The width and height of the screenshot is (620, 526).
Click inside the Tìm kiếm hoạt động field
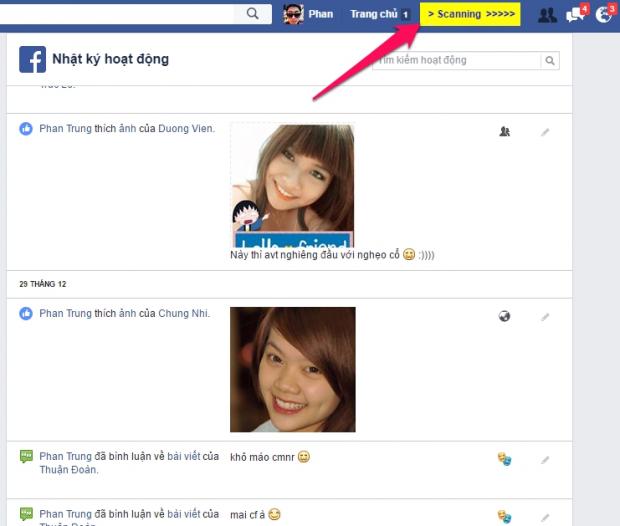click(x=455, y=61)
